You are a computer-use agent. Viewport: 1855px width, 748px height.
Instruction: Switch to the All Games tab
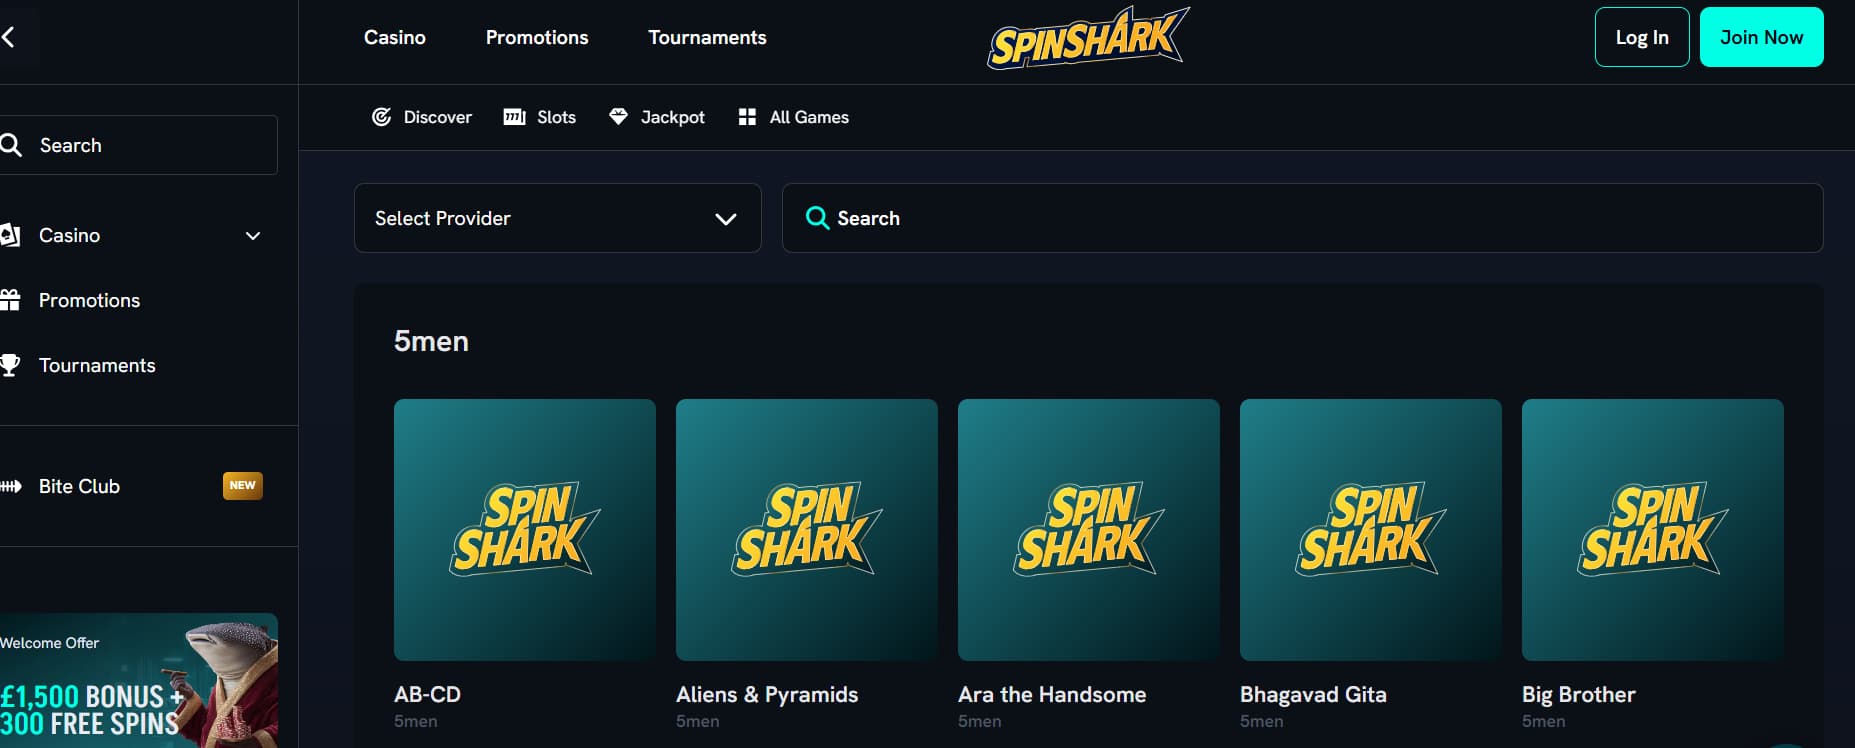793,117
